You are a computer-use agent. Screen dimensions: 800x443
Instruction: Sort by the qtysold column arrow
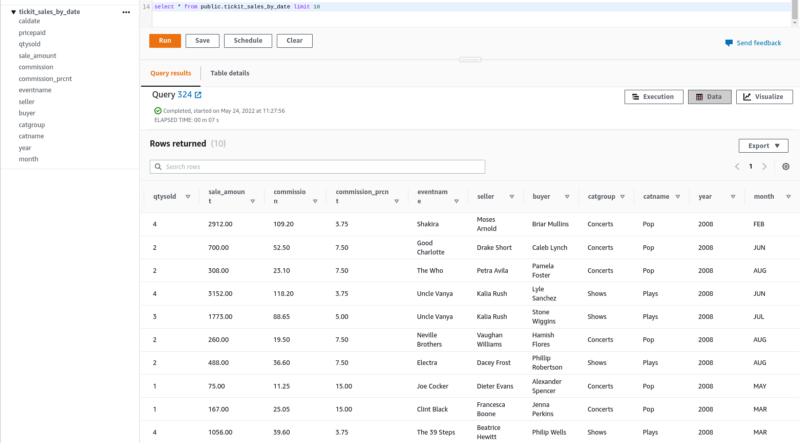tap(188, 196)
